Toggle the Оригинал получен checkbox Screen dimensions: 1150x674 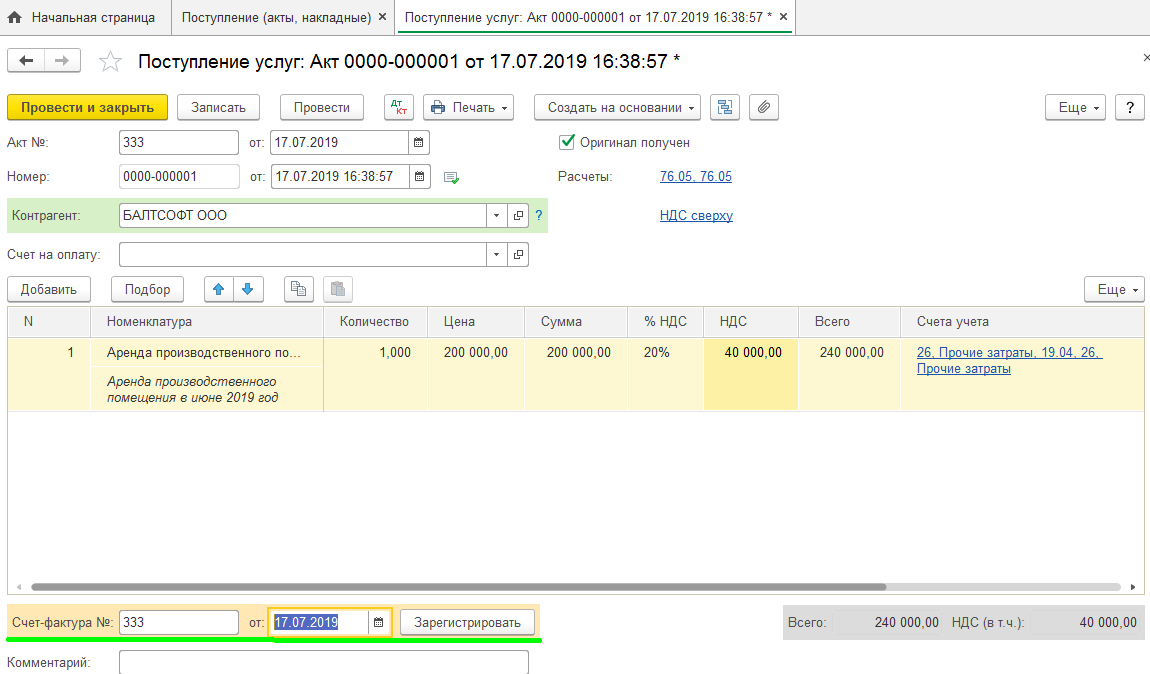tap(567, 142)
